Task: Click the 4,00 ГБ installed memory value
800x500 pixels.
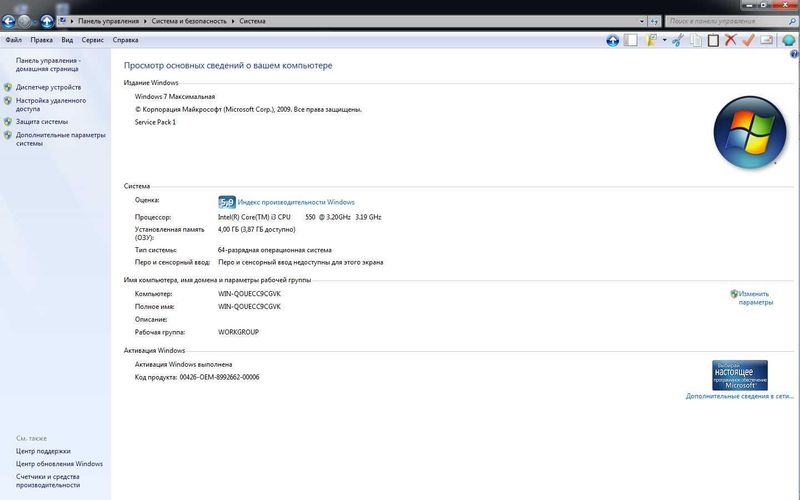Action: [257, 230]
